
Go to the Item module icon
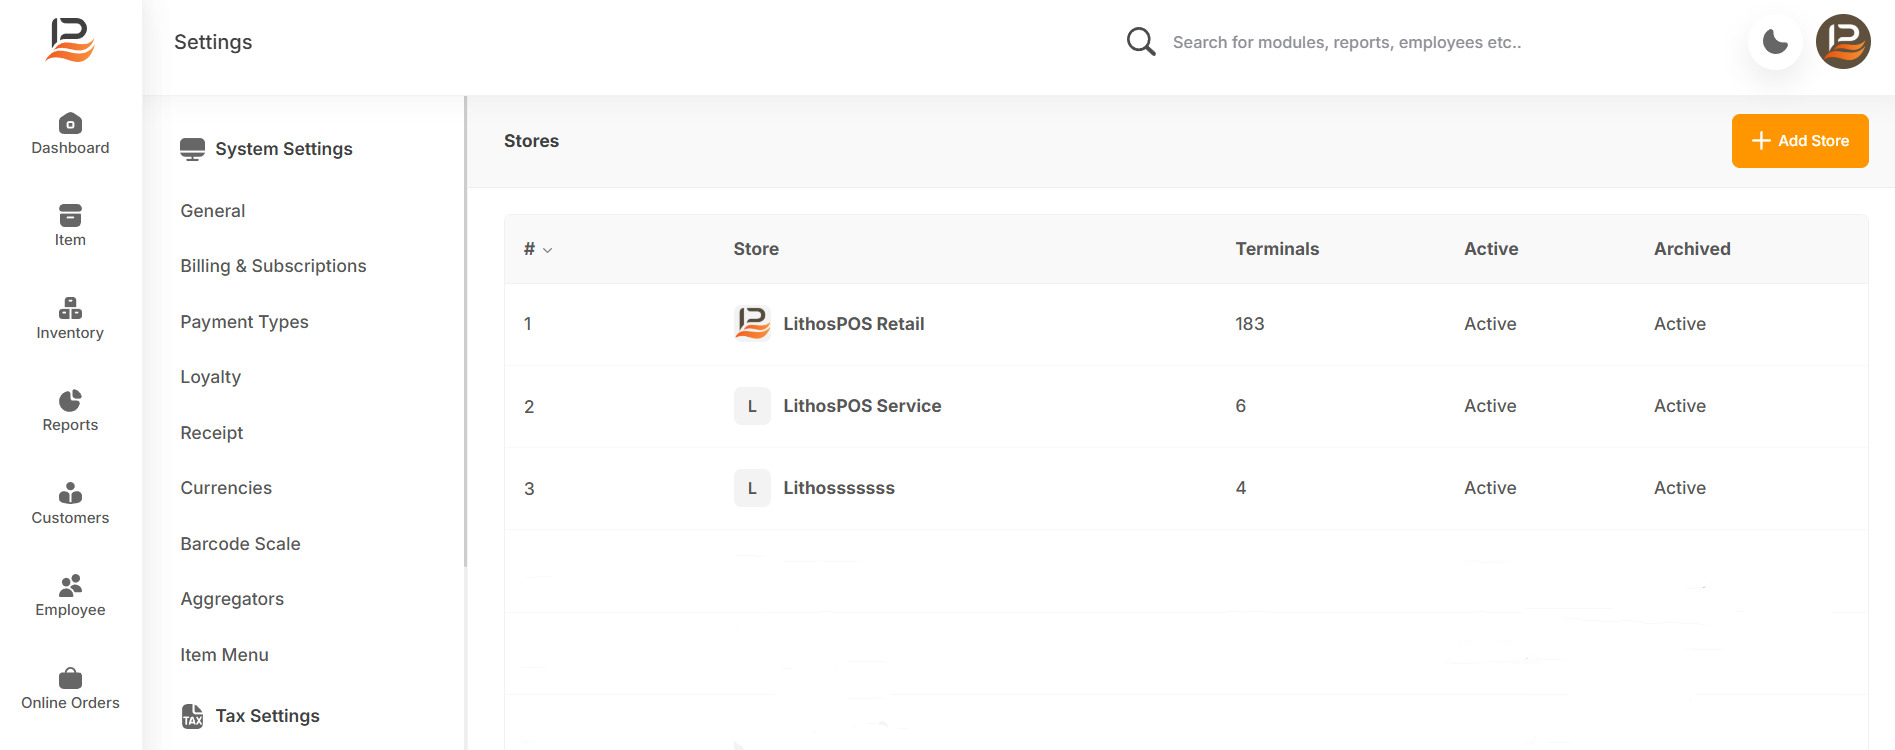tap(70, 216)
